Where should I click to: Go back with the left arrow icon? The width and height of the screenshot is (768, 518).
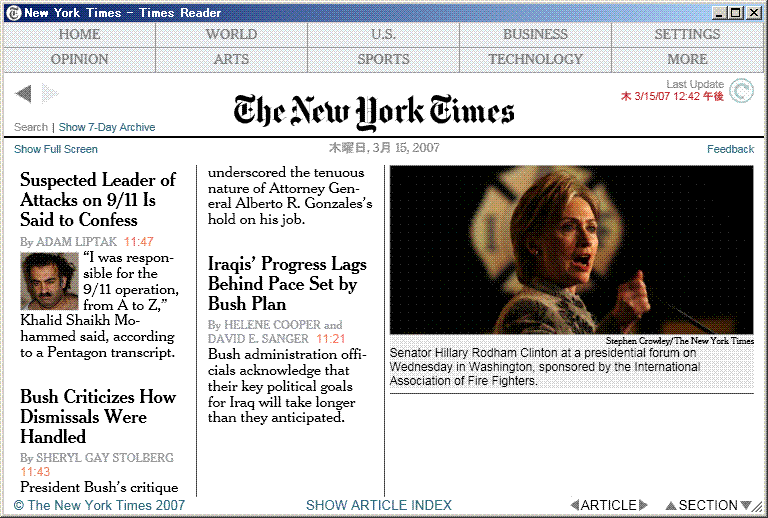pos(24,94)
